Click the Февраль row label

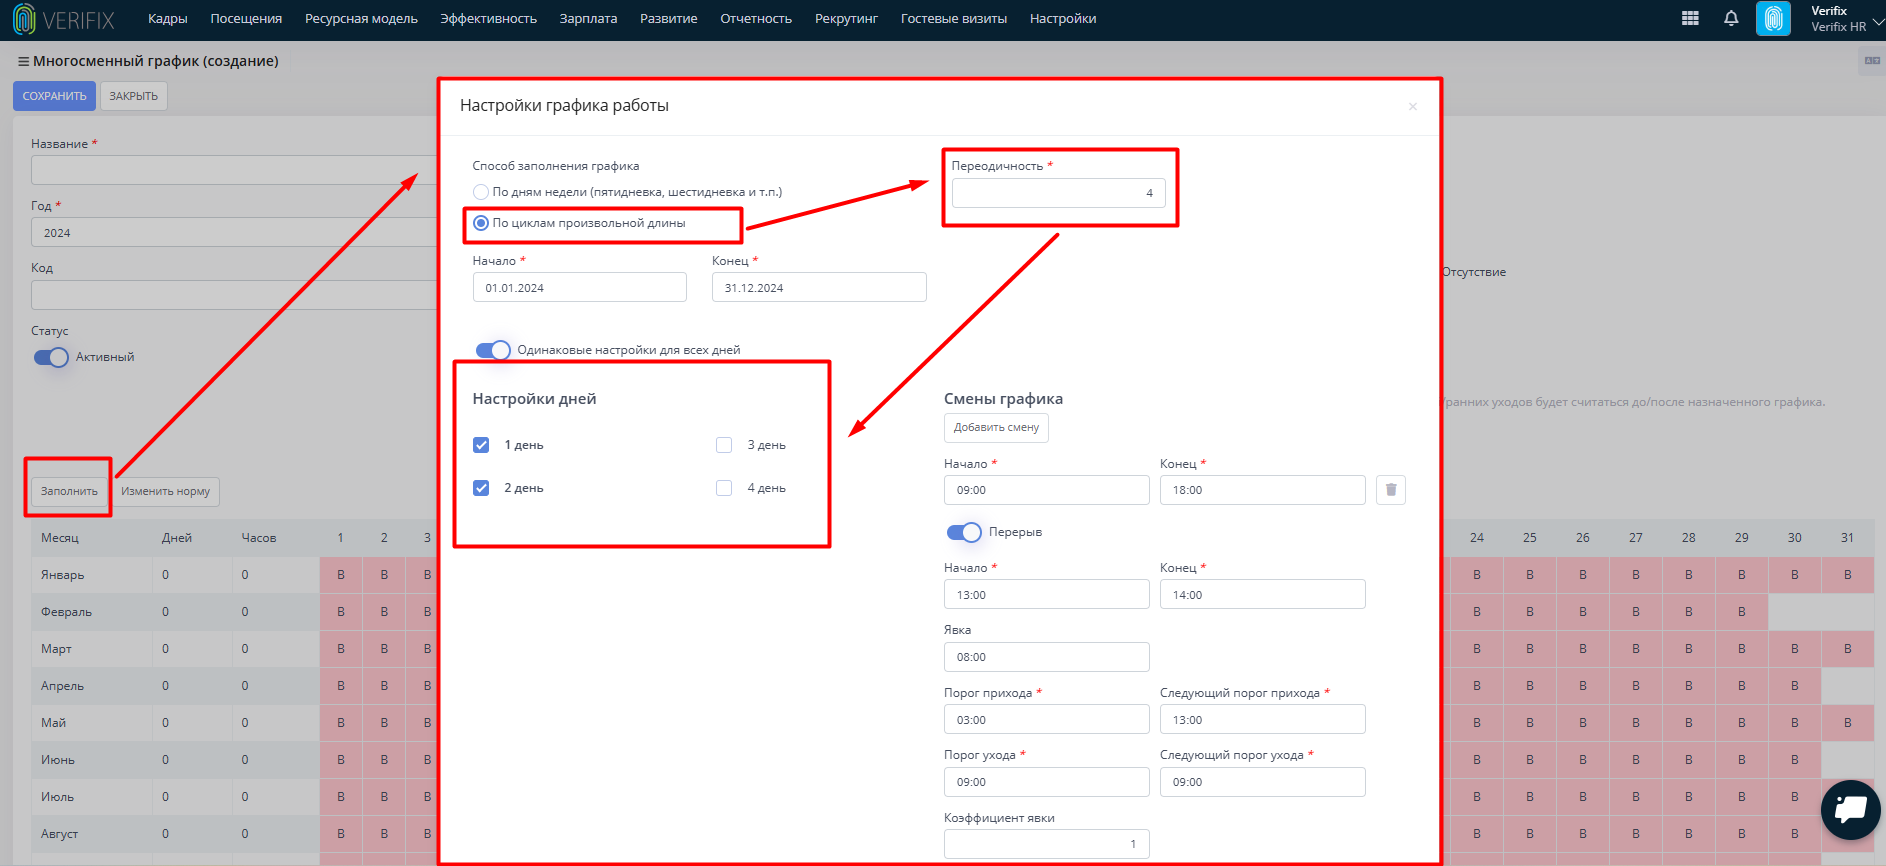pyautogui.click(x=66, y=612)
